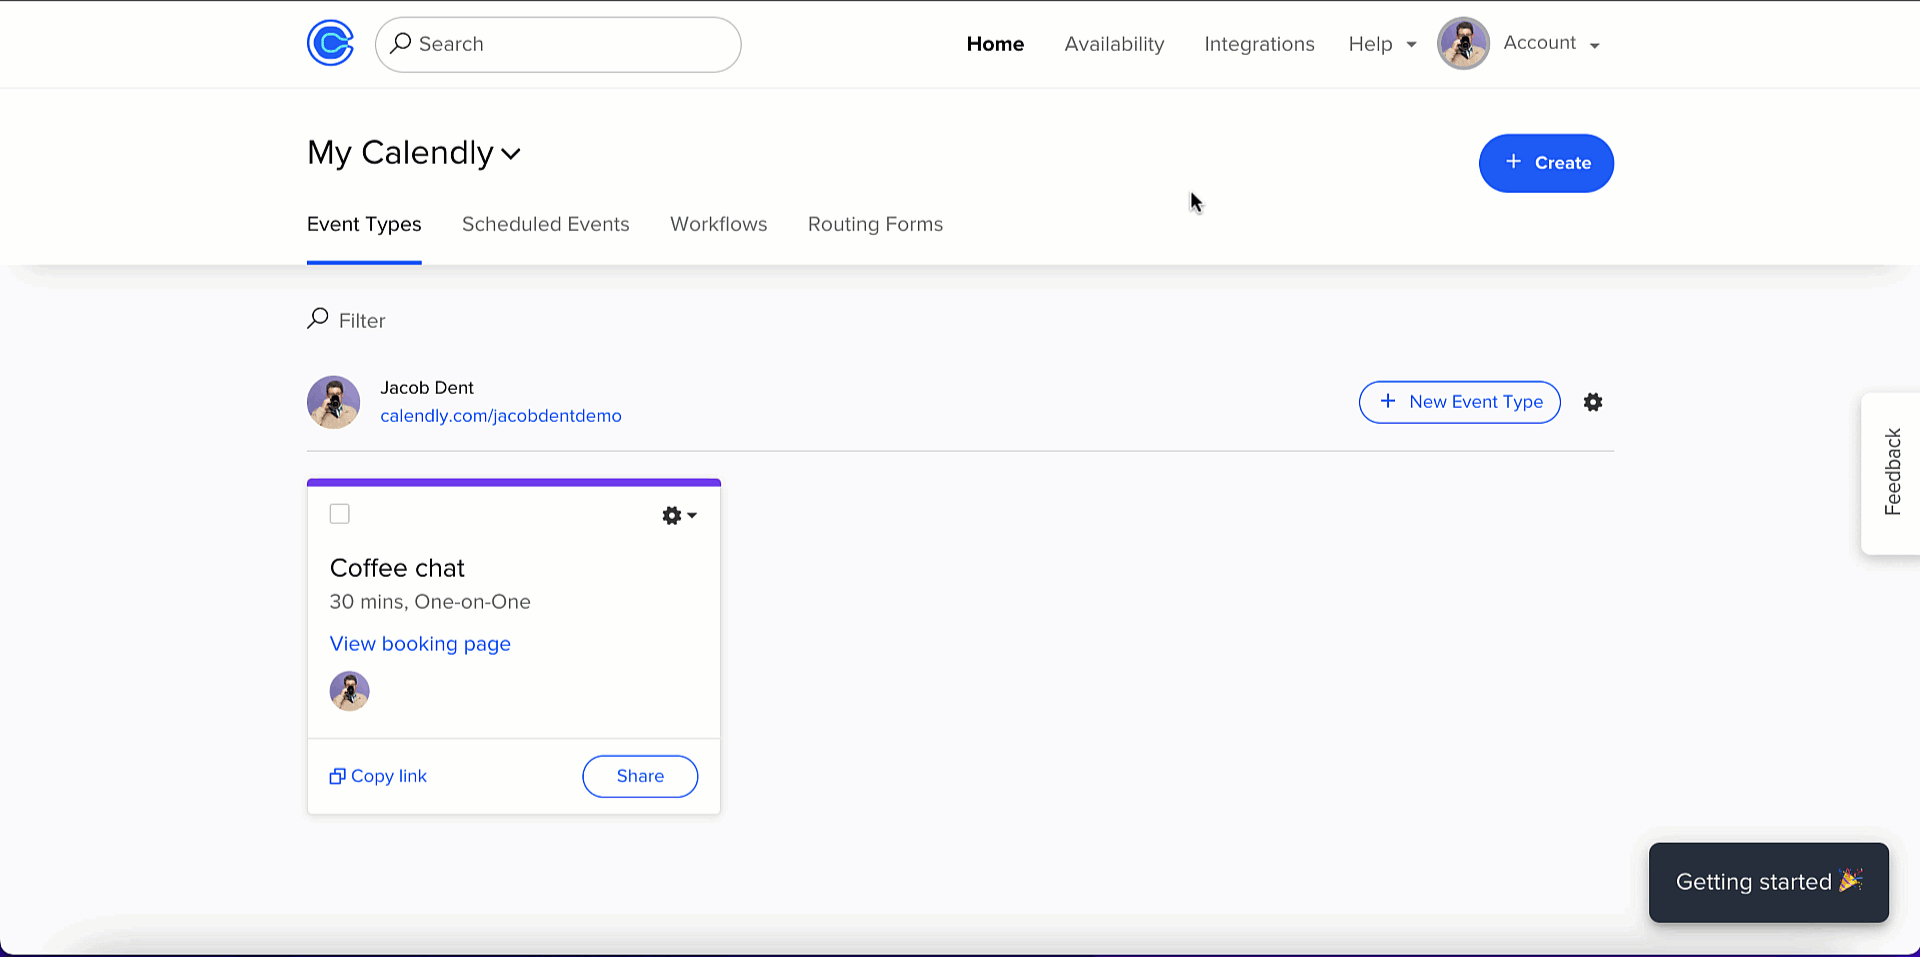Viewport: 1920px width, 957px height.
Task: Select the Event Types tab
Action: [x=364, y=224]
